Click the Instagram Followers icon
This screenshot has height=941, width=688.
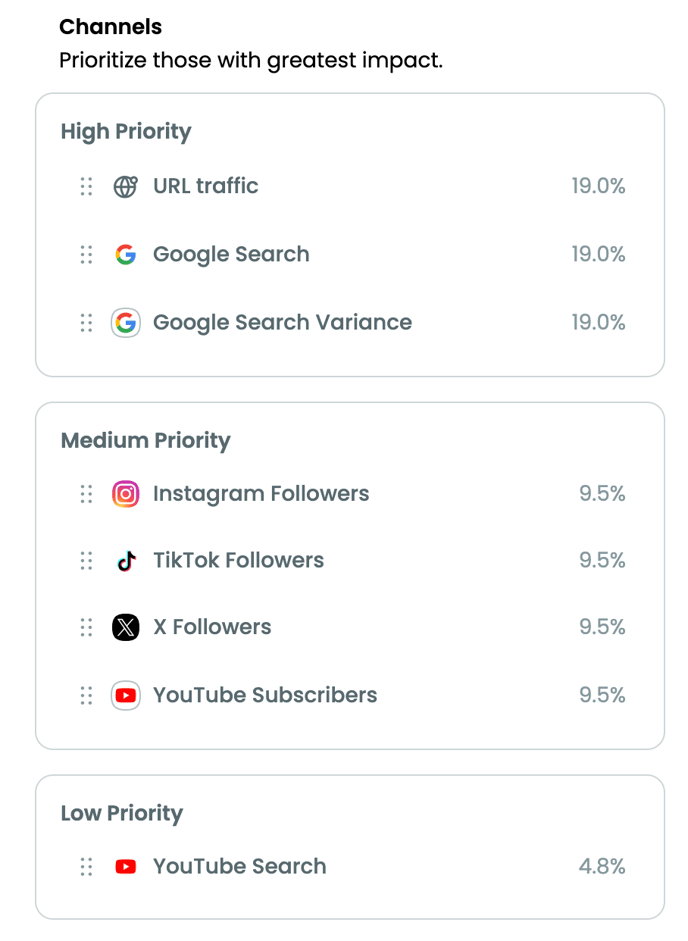pyautogui.click(x=125, y=494)
